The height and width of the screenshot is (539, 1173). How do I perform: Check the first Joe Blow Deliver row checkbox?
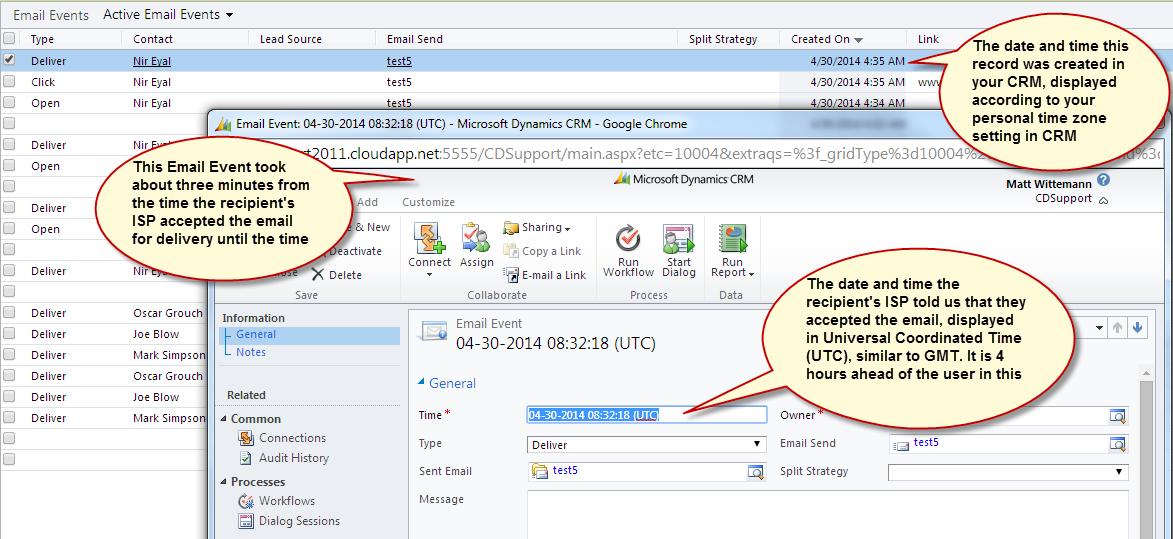(x=9, y=333)
